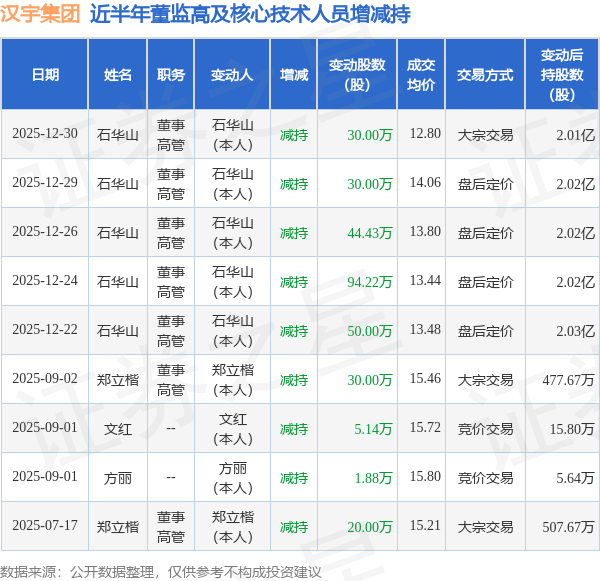Image resolution: width=600 pixels, height=581 pixels.
Task: Click the 数据来源 disclaimer footer text
Action: (x=161, y=572)
